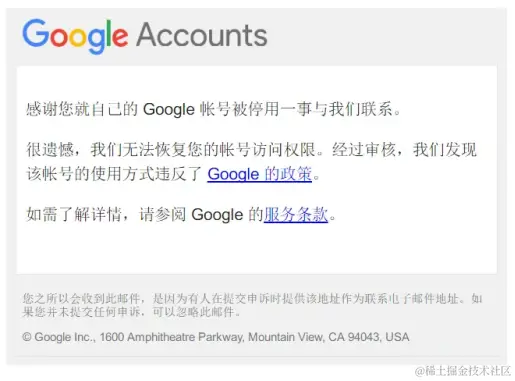Click the colorful Google logo
The image size is (515, 381).
[75, 36]
